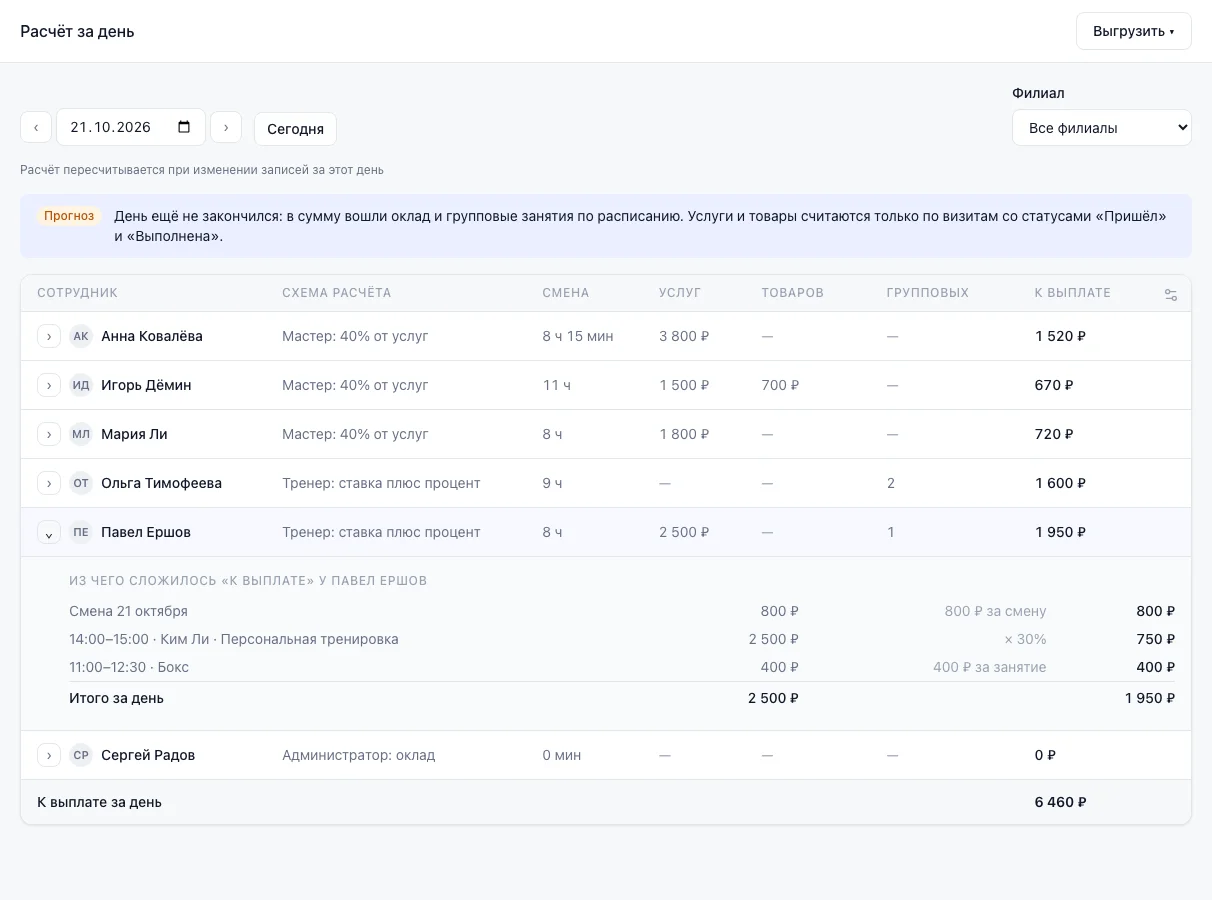Screen dimensions: 1212x900
Task: Click the Сегодня button
Action: click(x=295, y=129)
